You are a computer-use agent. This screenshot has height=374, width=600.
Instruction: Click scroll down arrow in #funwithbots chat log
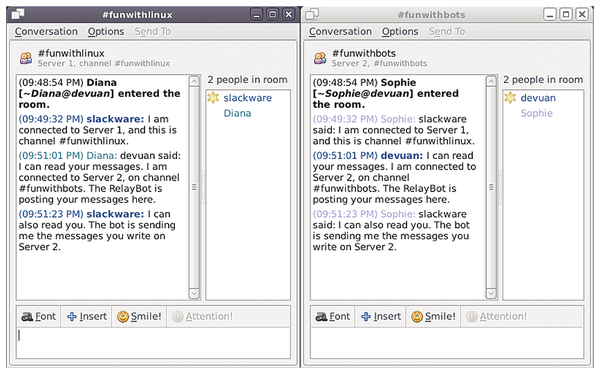click(491, 294)
